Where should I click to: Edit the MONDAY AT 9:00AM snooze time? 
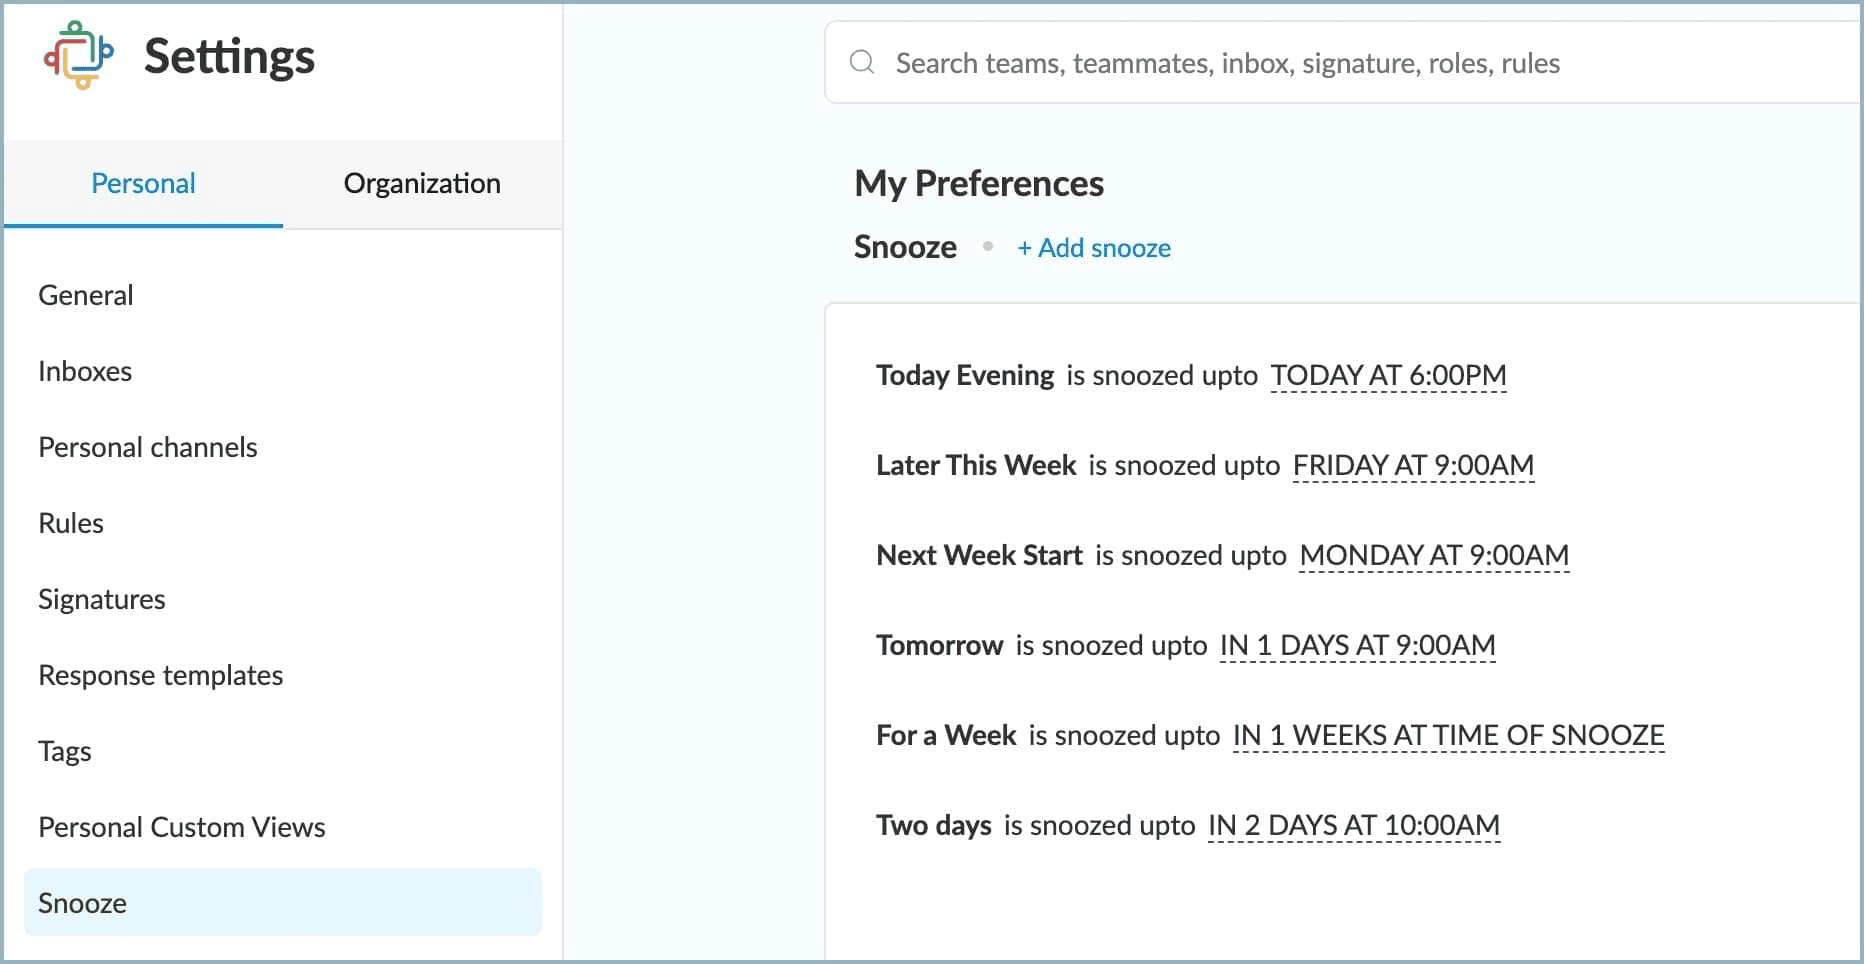(1434, 555)
